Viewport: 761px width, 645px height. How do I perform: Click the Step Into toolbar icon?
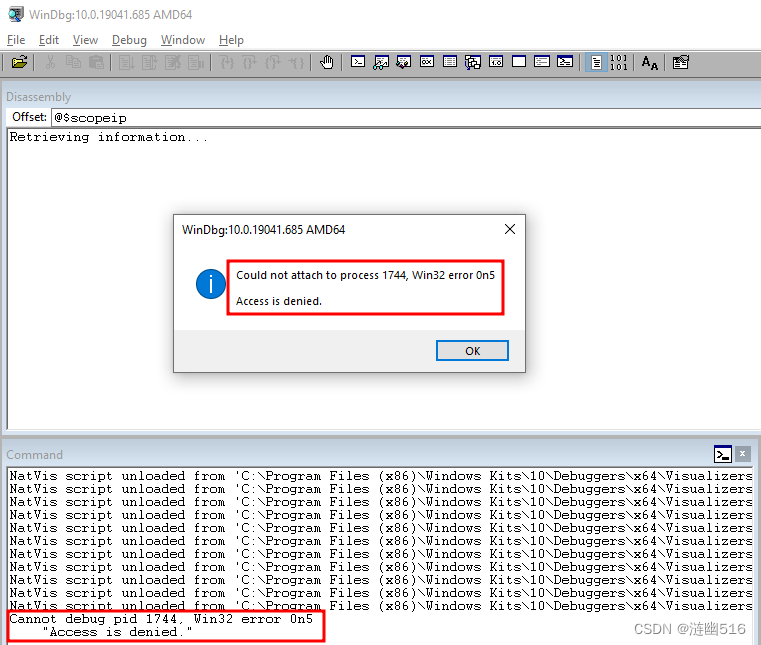pos(227,62)
